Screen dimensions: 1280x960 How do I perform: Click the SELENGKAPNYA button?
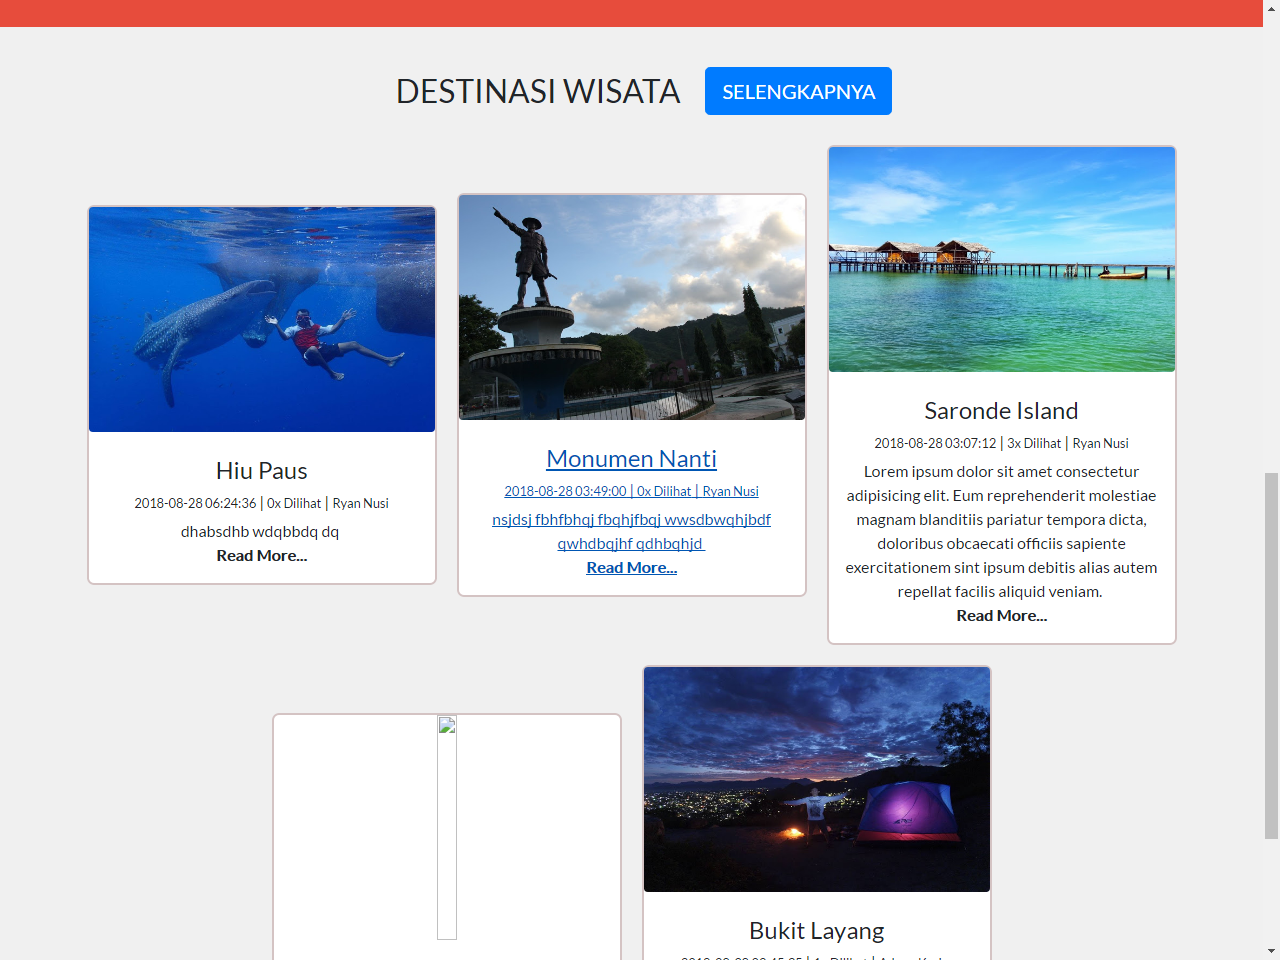coord(797,91)
